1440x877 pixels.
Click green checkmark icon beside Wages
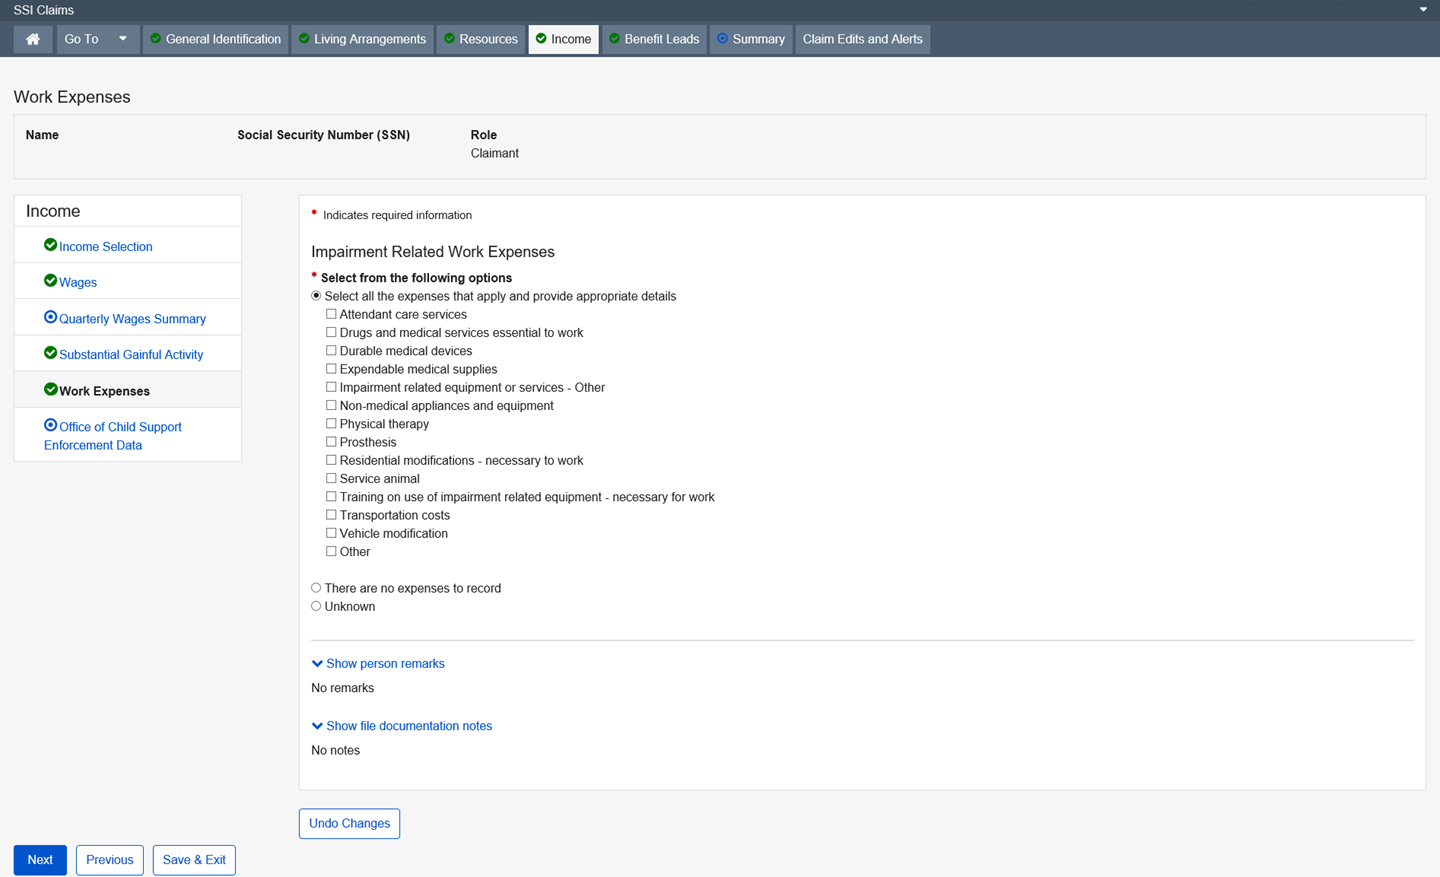tap(50, 281)
